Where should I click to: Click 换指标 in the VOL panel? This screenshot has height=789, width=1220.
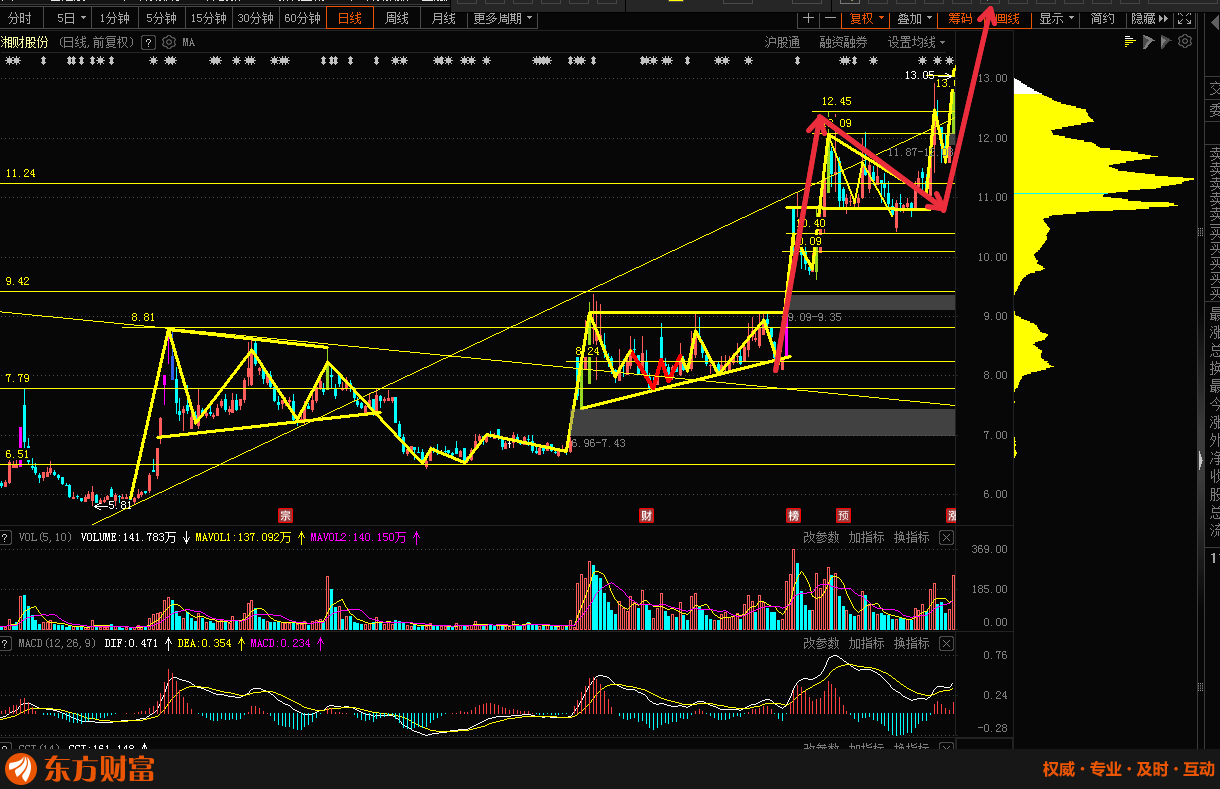pyautogui.click(x=911, y=537)
